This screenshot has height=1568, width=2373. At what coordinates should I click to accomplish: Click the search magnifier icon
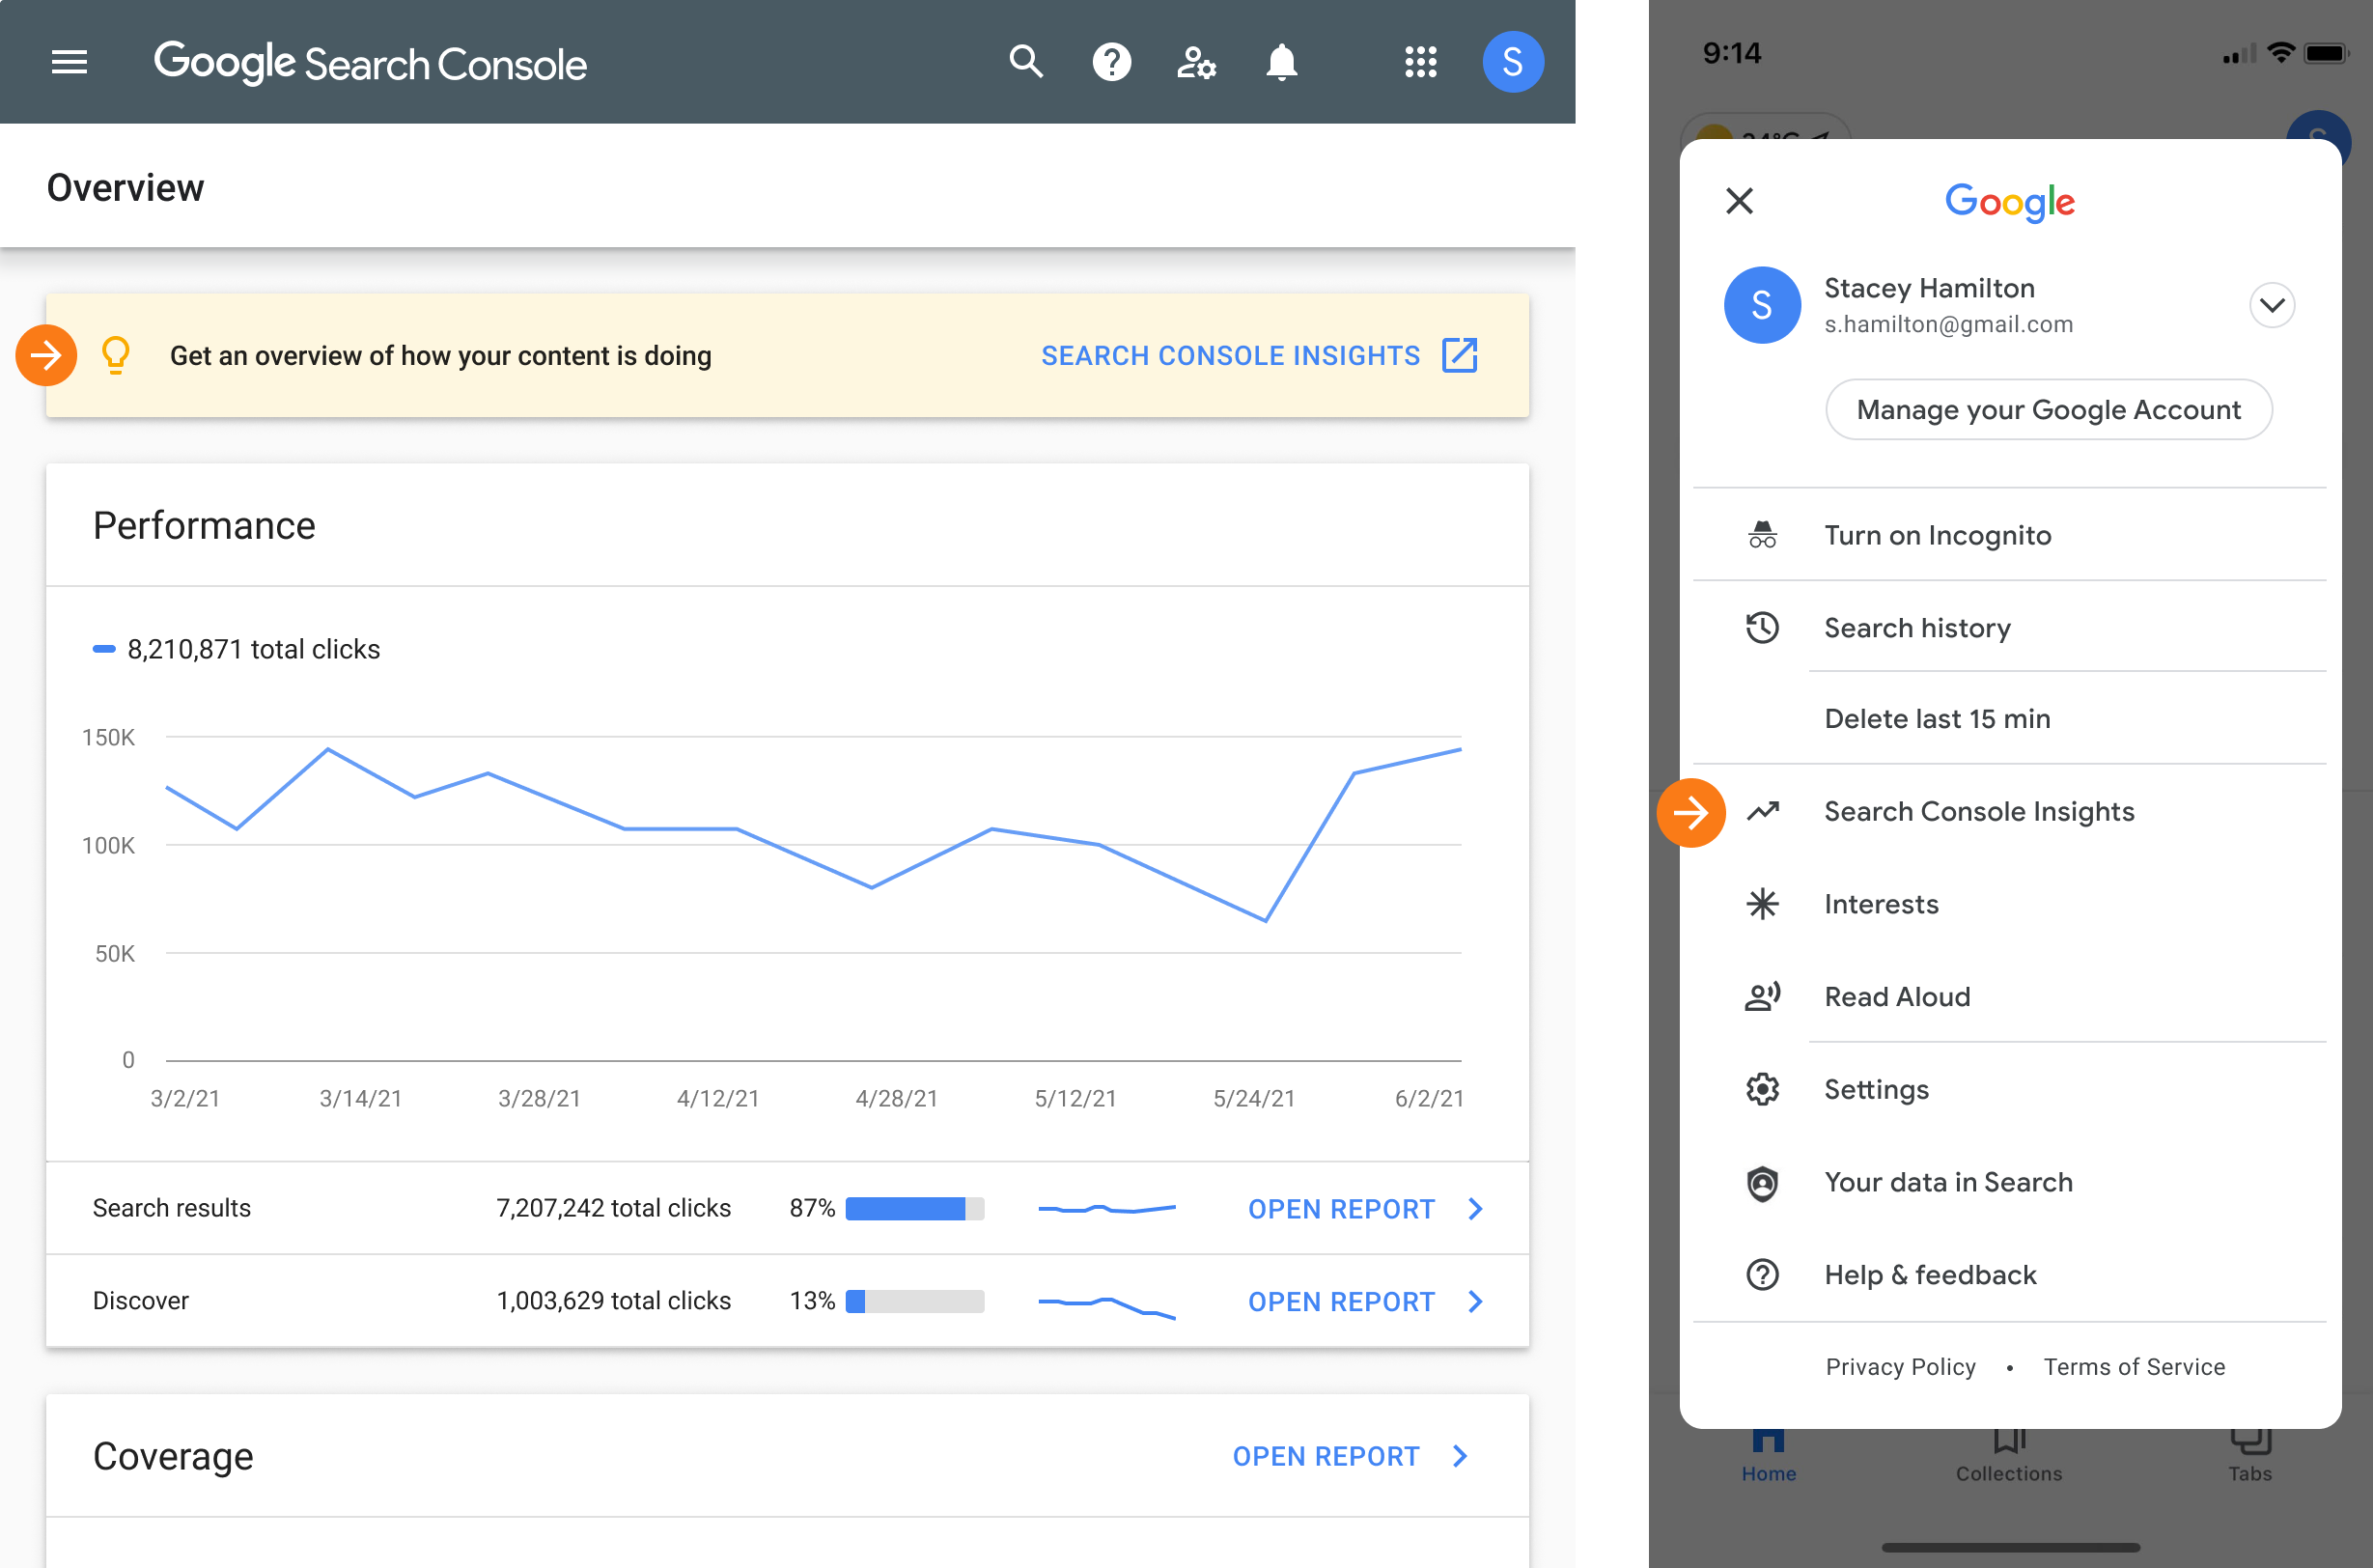pos(1022,61)
